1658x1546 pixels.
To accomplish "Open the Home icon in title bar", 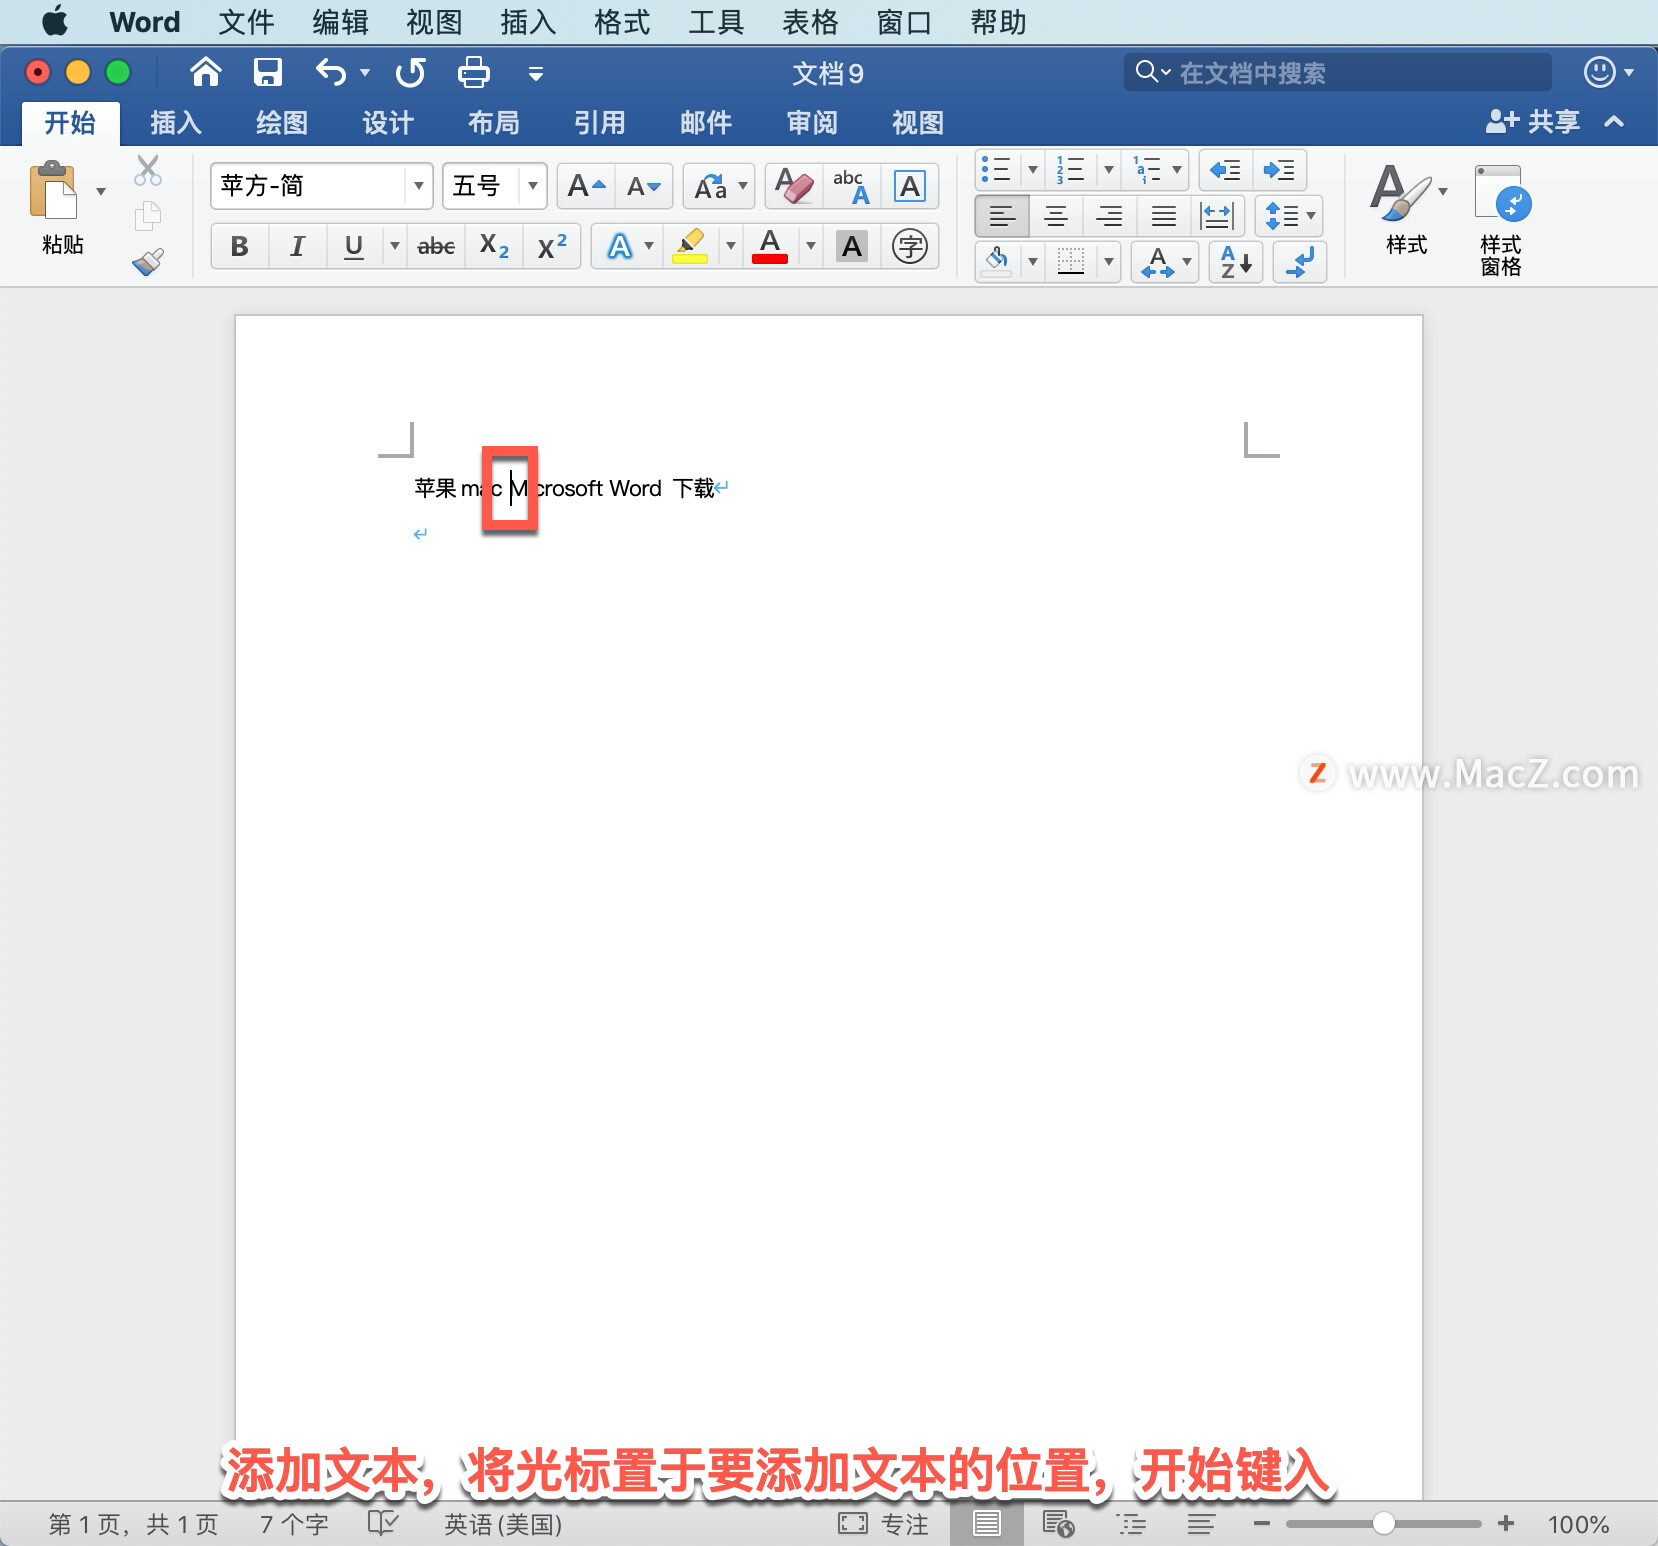I will [x=206, y=72].
